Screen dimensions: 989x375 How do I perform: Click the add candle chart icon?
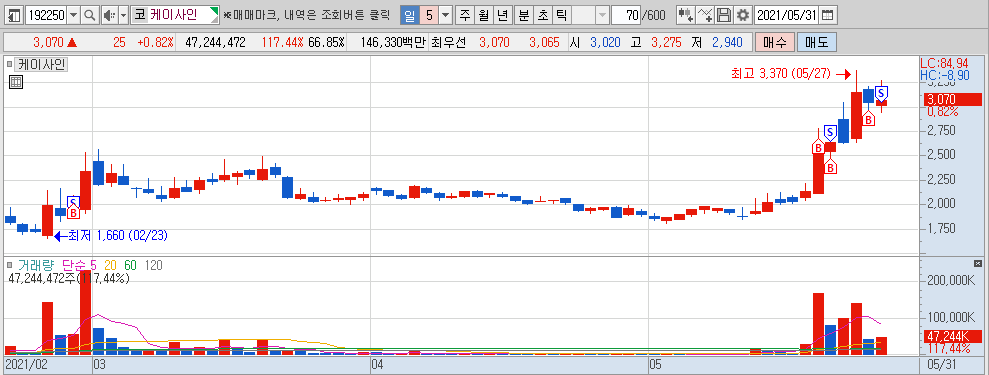pos(685,14)
